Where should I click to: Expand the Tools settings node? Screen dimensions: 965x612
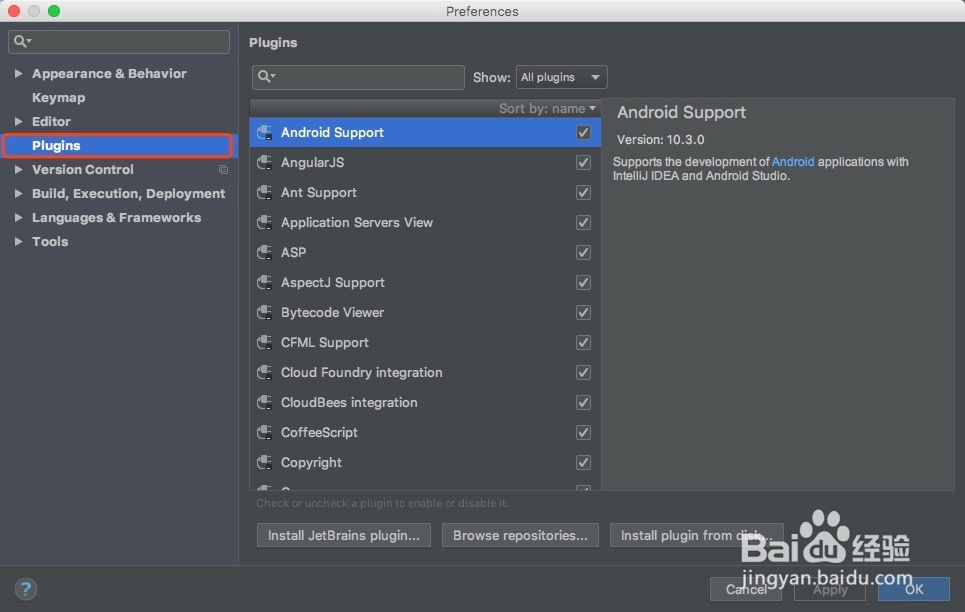18,241
